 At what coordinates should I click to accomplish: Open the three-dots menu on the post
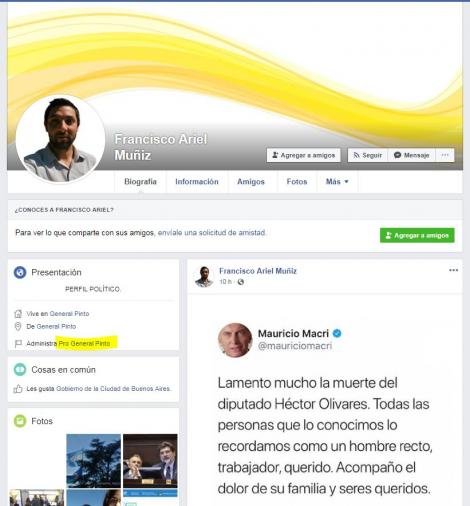coord(453,270)
